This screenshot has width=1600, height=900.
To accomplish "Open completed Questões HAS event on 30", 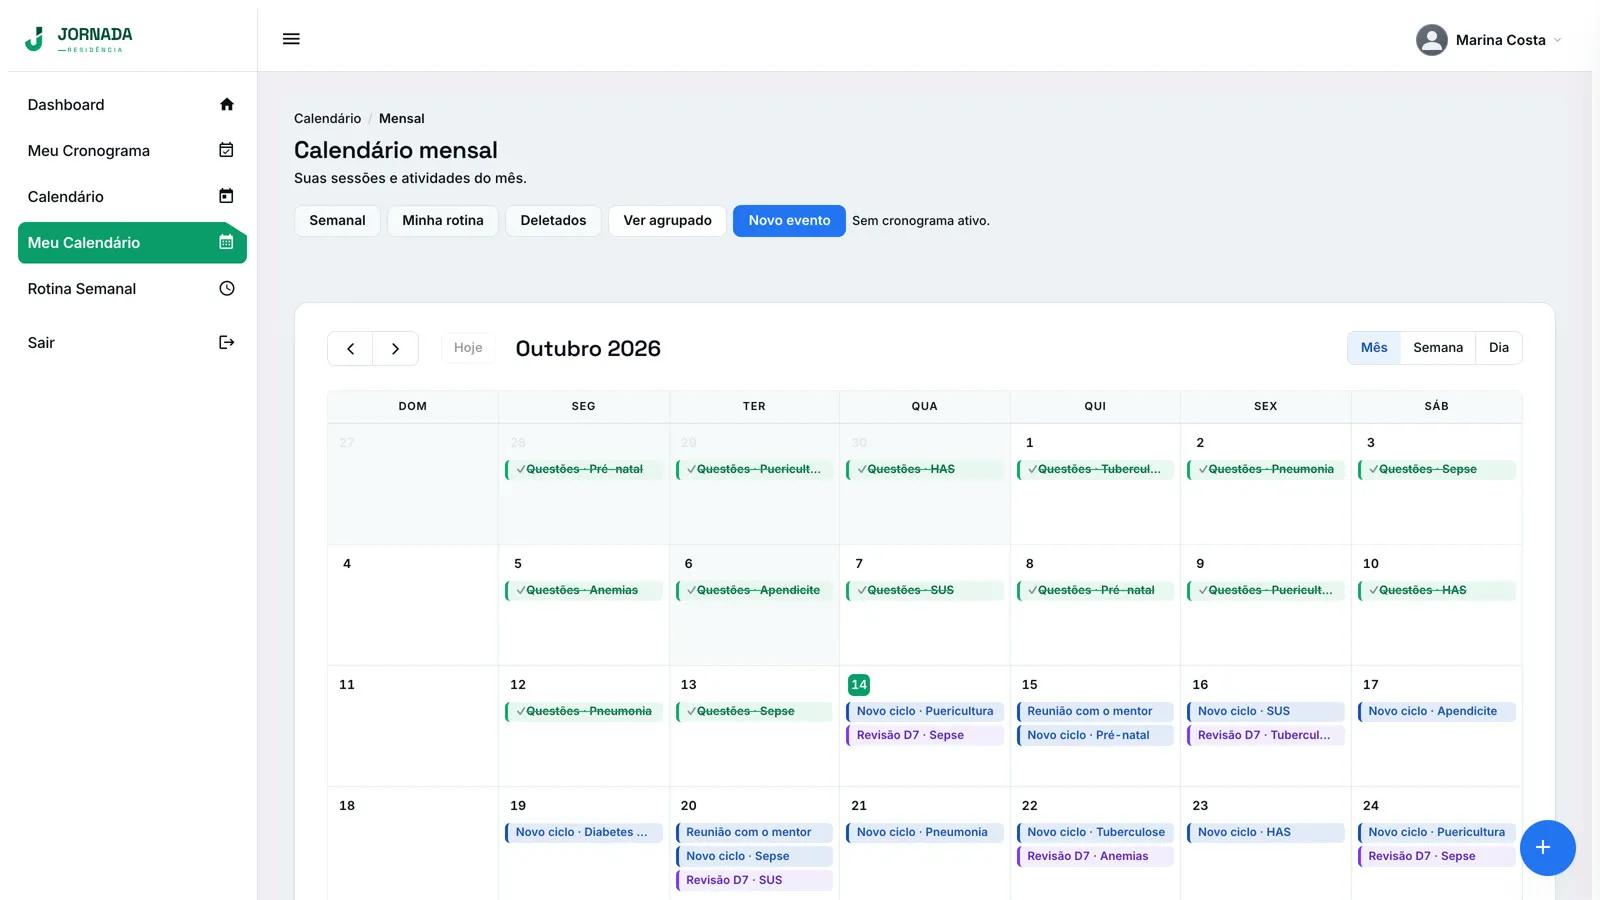I will tap(925, 469).
